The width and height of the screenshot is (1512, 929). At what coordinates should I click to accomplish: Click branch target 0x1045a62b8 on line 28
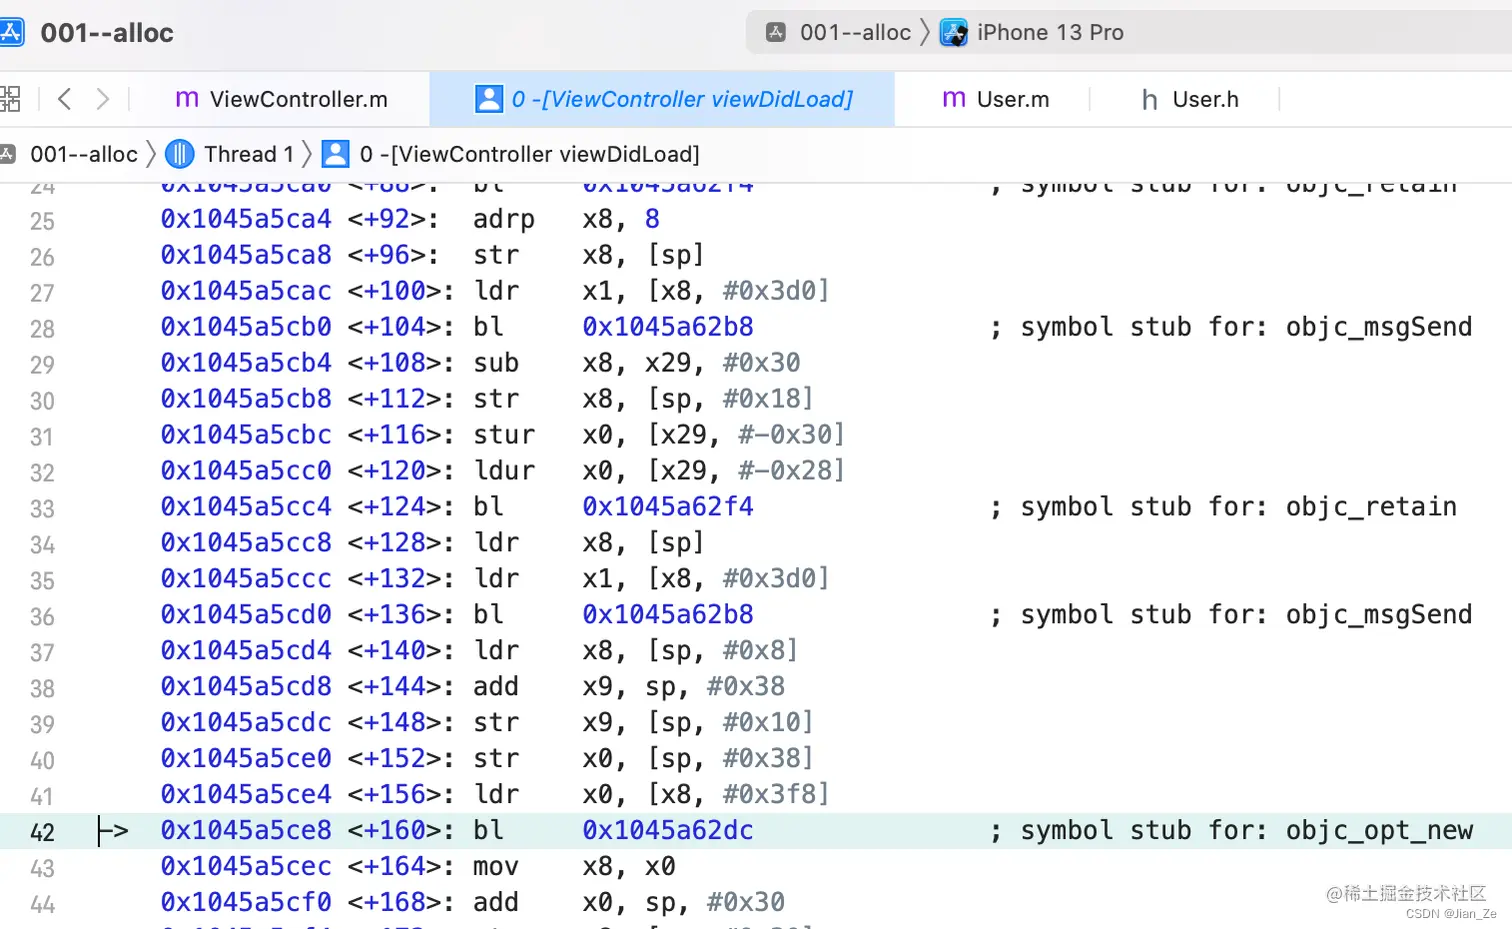click(668, 326)
